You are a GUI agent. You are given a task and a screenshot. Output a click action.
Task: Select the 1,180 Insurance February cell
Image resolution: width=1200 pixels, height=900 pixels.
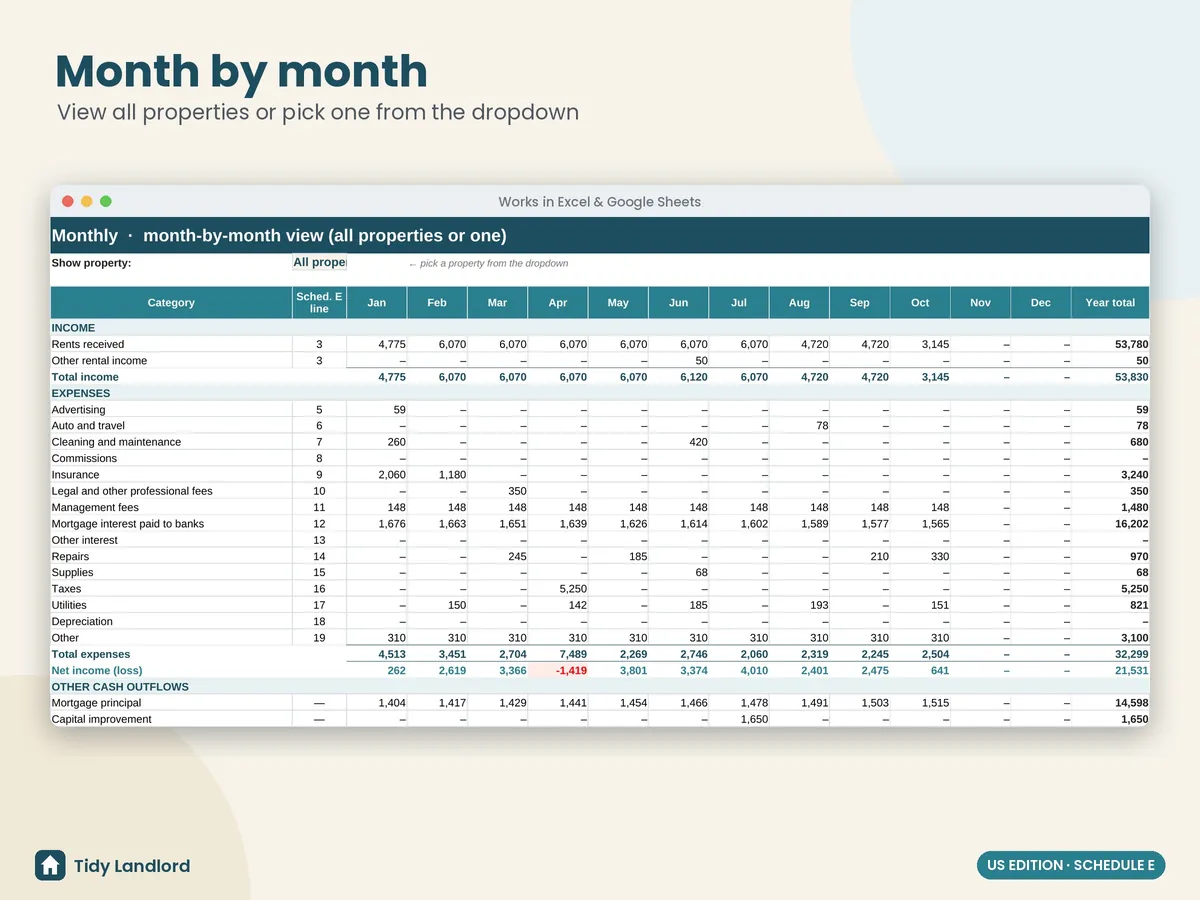click(x=437, y=475)
